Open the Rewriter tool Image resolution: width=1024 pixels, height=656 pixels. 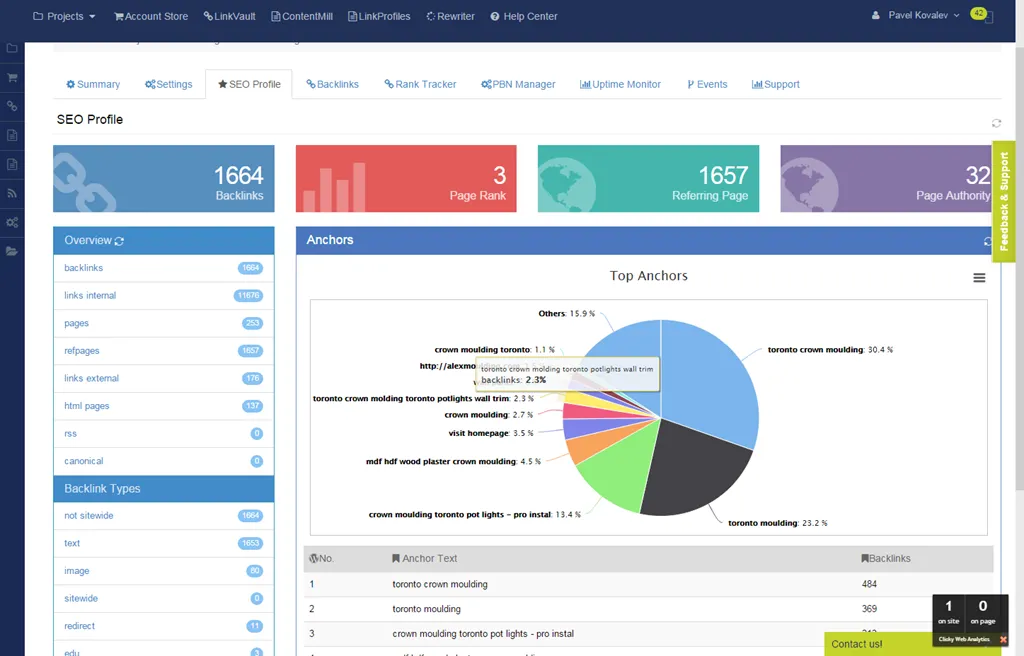point(451,16)
